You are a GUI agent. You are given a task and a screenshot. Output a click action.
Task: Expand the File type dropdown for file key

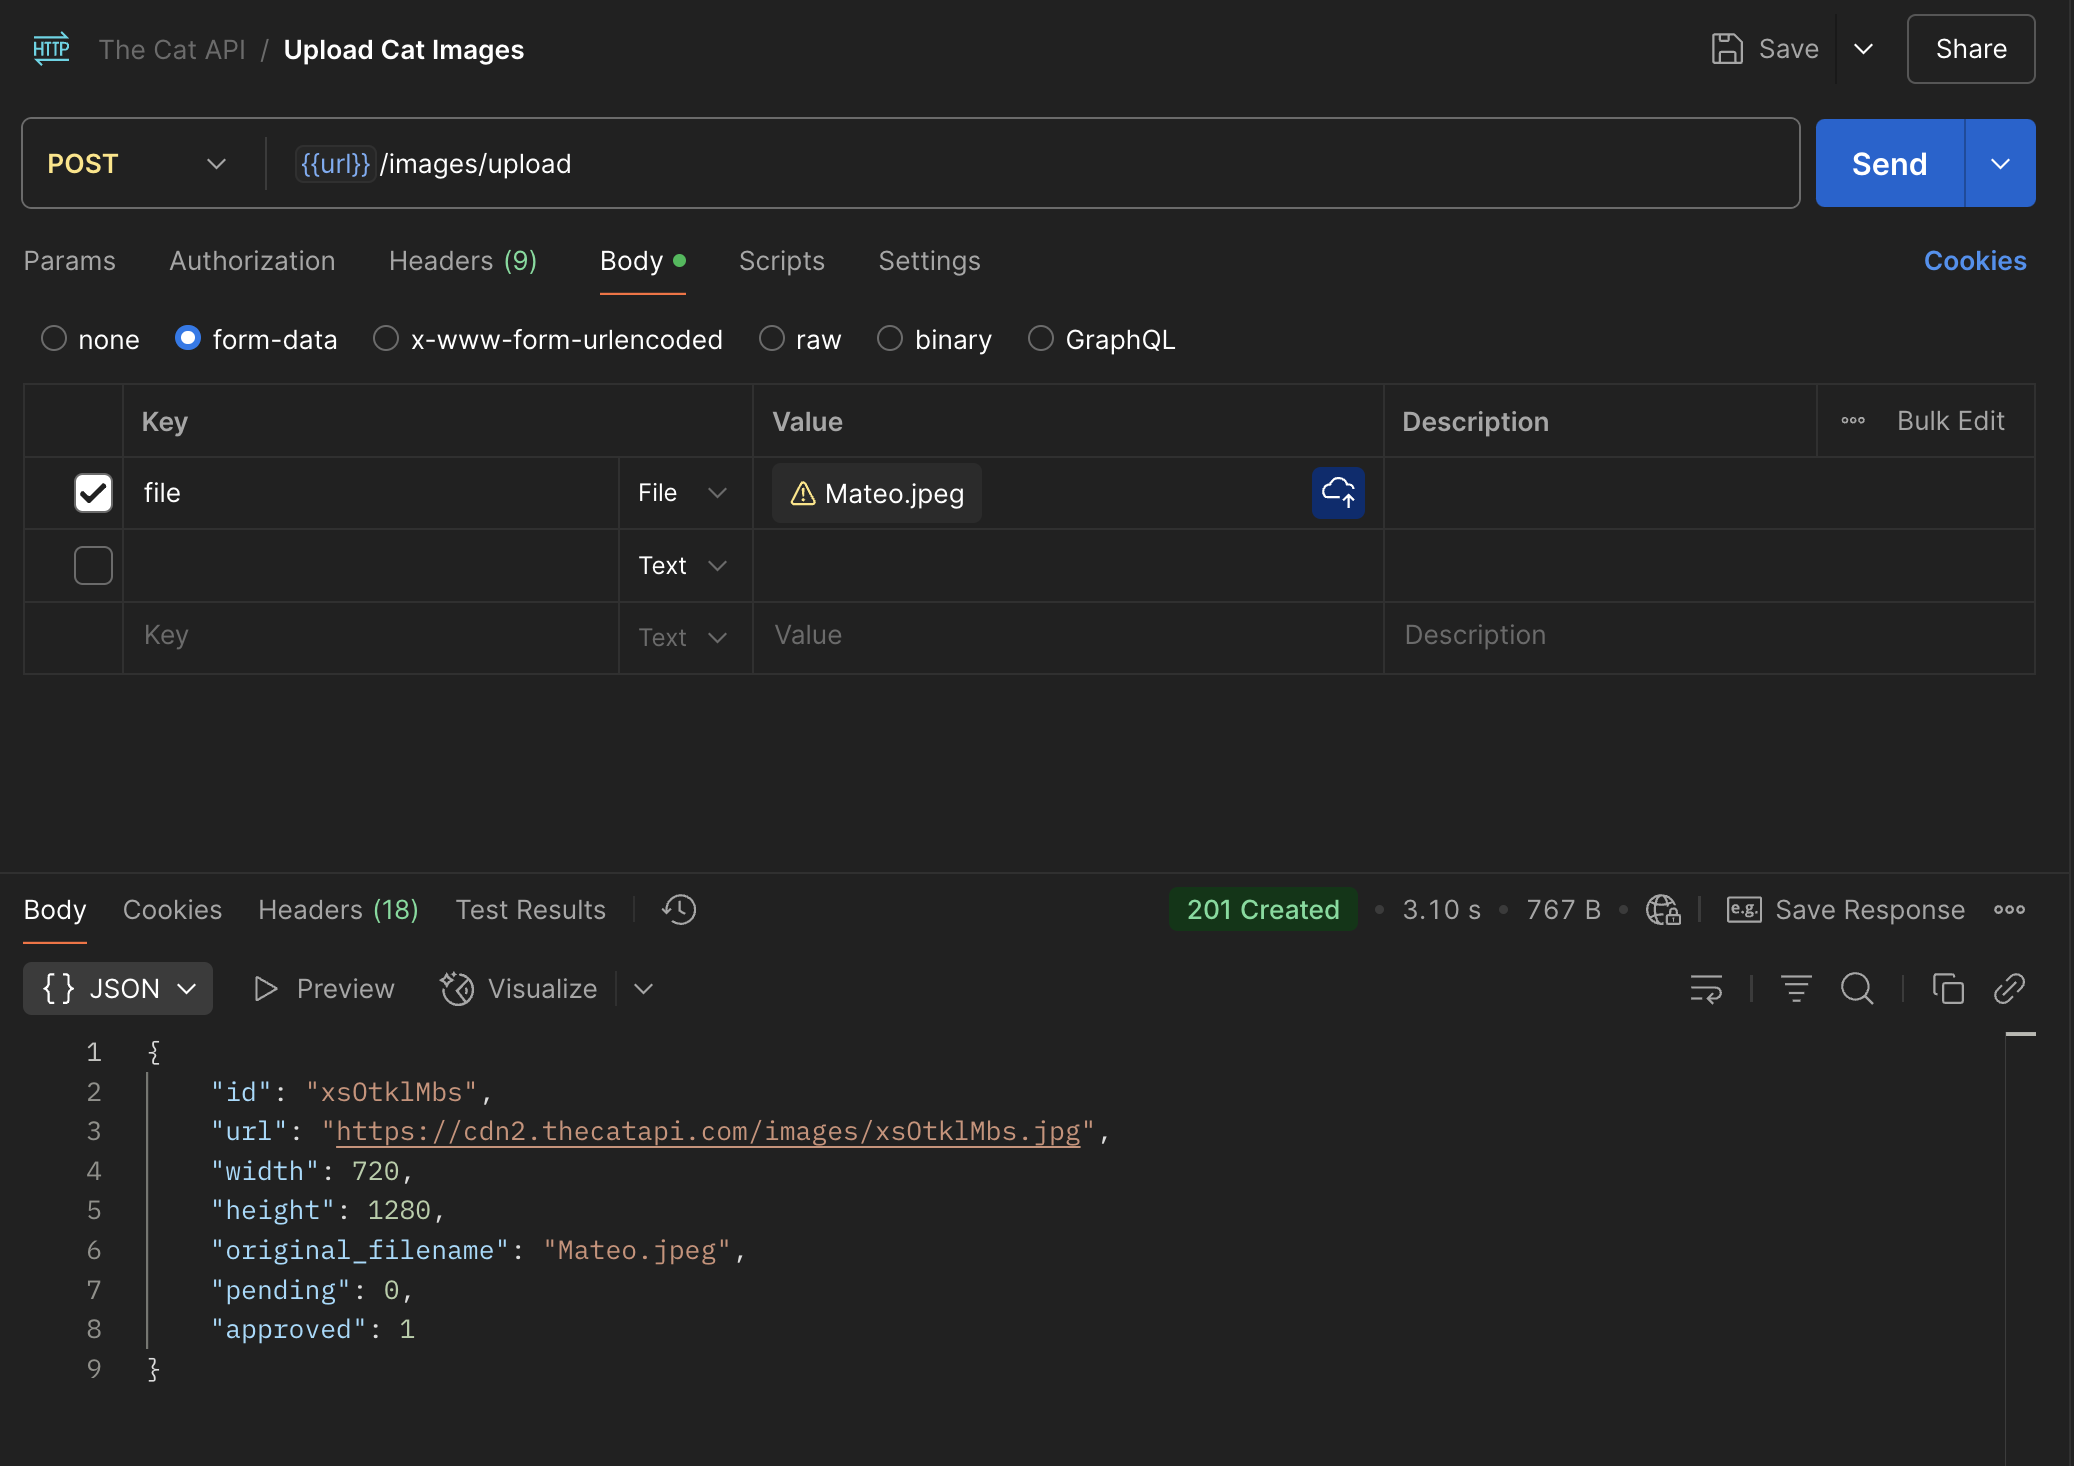(x=683, y=493)
